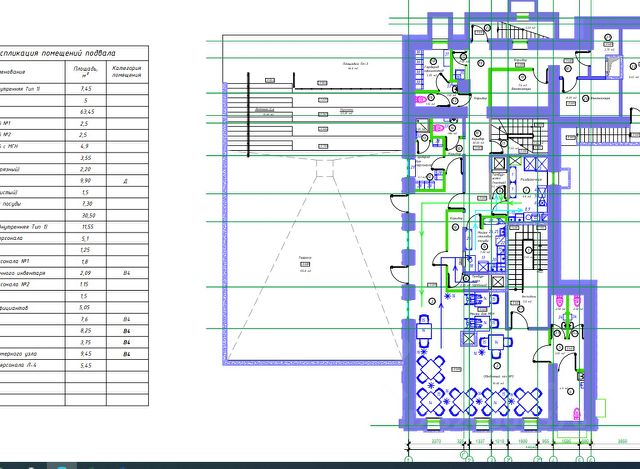Click the area value '63,45'
This screenshot has width=640, height=469.
(x=87, y=111)
